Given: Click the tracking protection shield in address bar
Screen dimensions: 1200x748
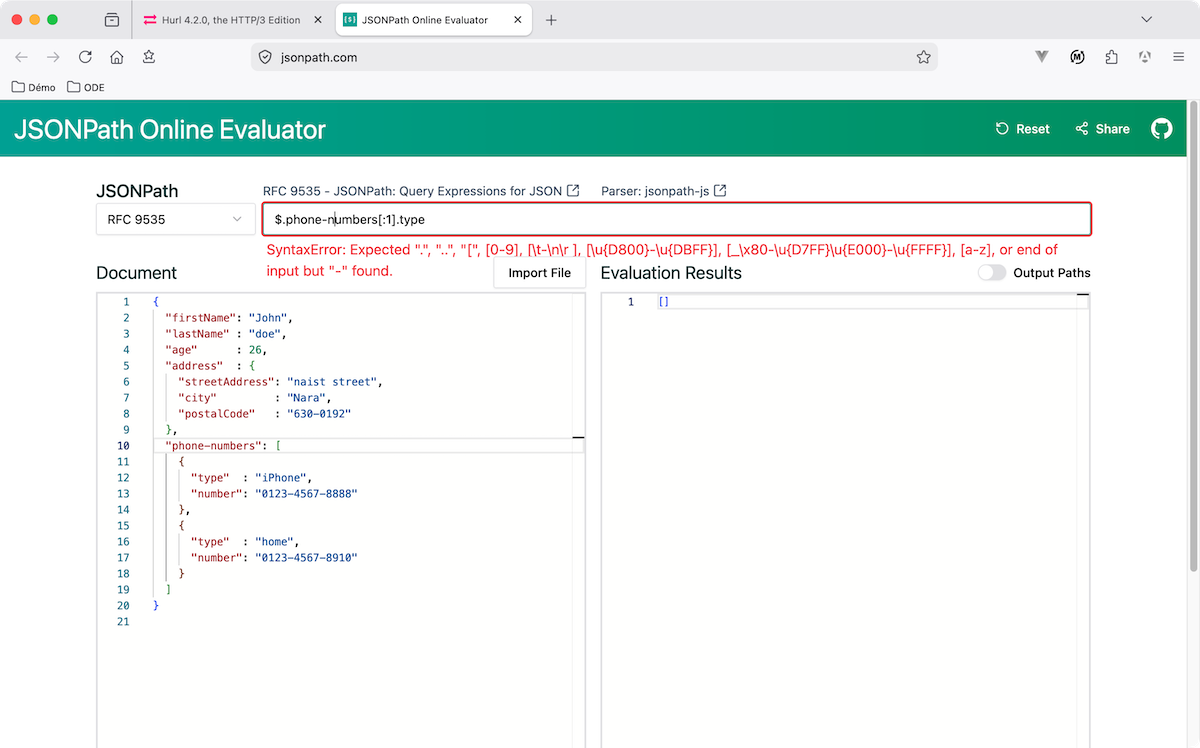Looking at the screenshot, I should tap(264, 57).
